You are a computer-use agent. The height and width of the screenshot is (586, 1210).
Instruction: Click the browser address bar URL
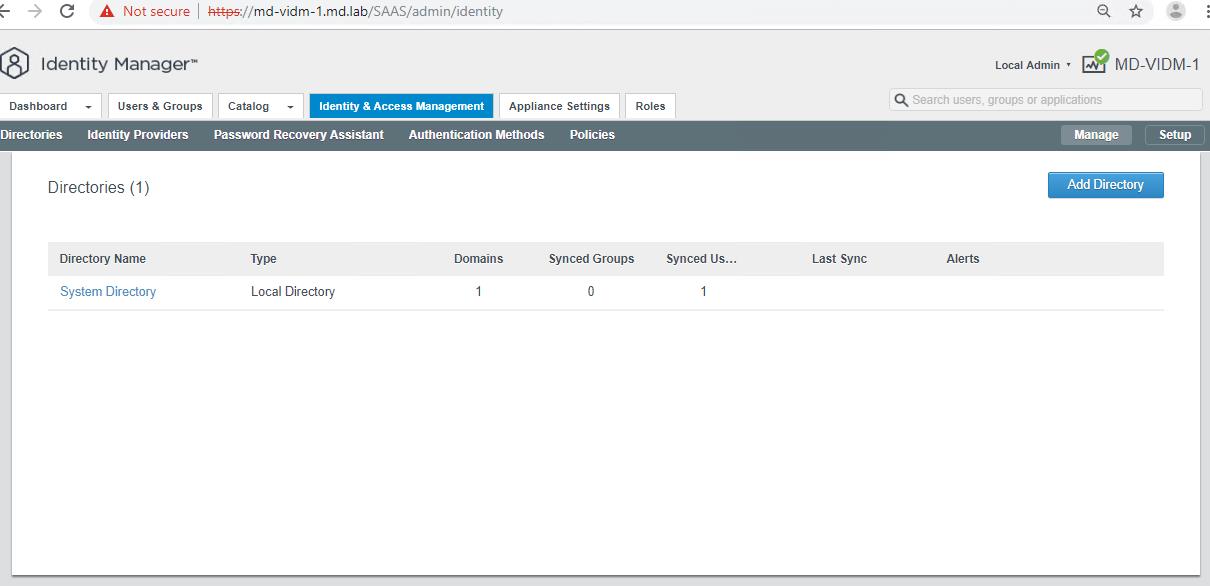(x=355, y=12)
